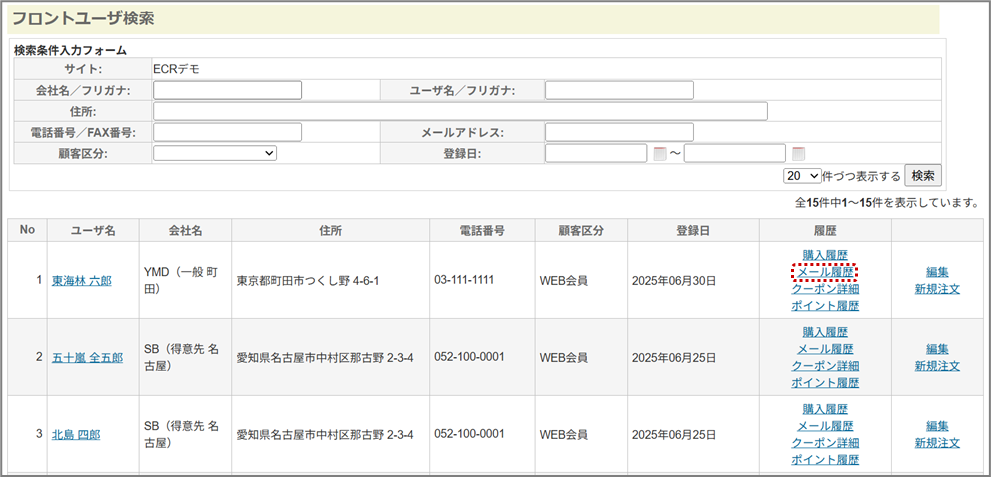Create 新規注文 for 北島 四郎
Image resolution: width=991 pixels, height=477 pixels.
(937, 443)
